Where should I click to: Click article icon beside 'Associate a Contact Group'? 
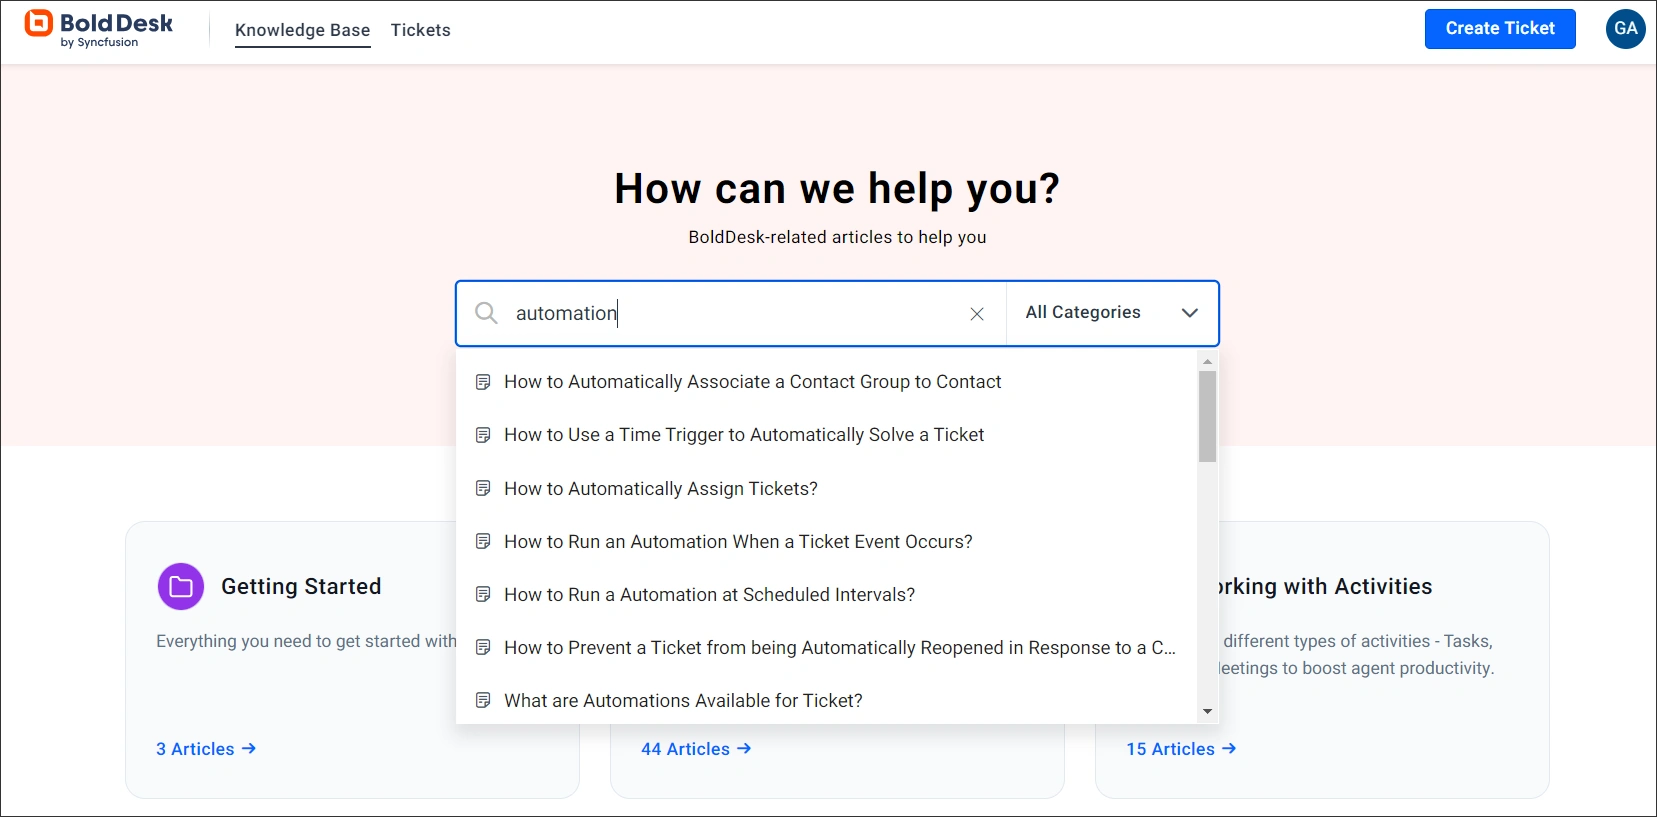coord(483,382)
